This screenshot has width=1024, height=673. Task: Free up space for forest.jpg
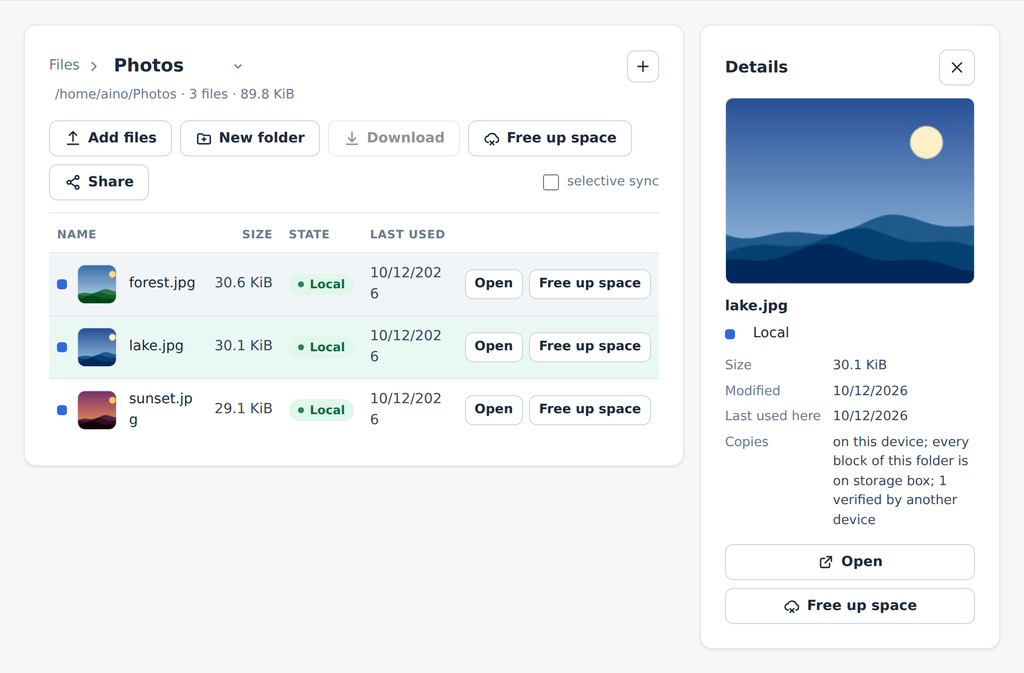click(x=590, y=283)
